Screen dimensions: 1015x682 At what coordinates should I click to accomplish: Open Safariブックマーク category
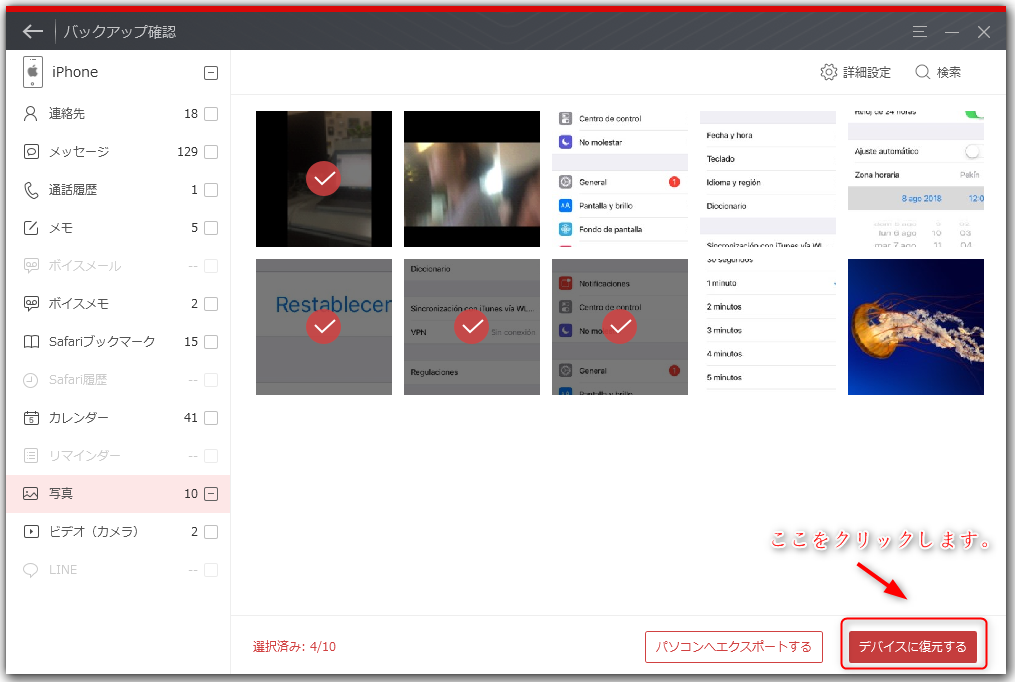(x=118, y=342)
